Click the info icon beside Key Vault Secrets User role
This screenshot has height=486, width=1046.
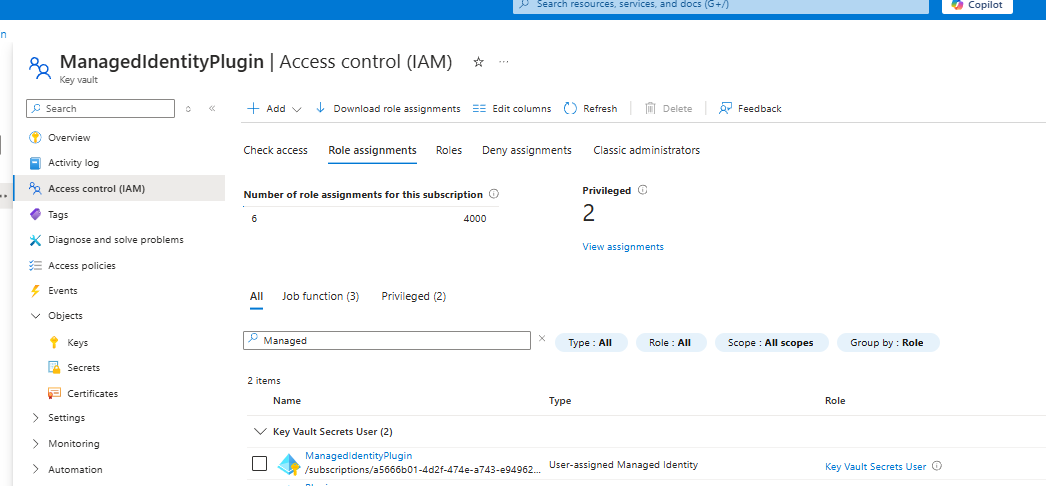coord(937,466)
